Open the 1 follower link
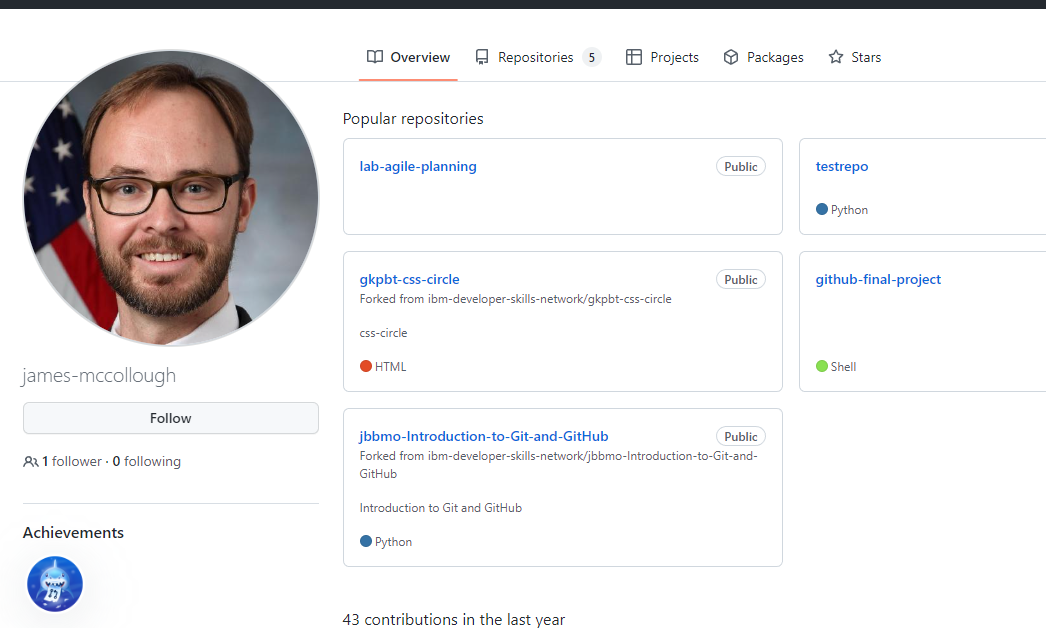 point(71,461)
